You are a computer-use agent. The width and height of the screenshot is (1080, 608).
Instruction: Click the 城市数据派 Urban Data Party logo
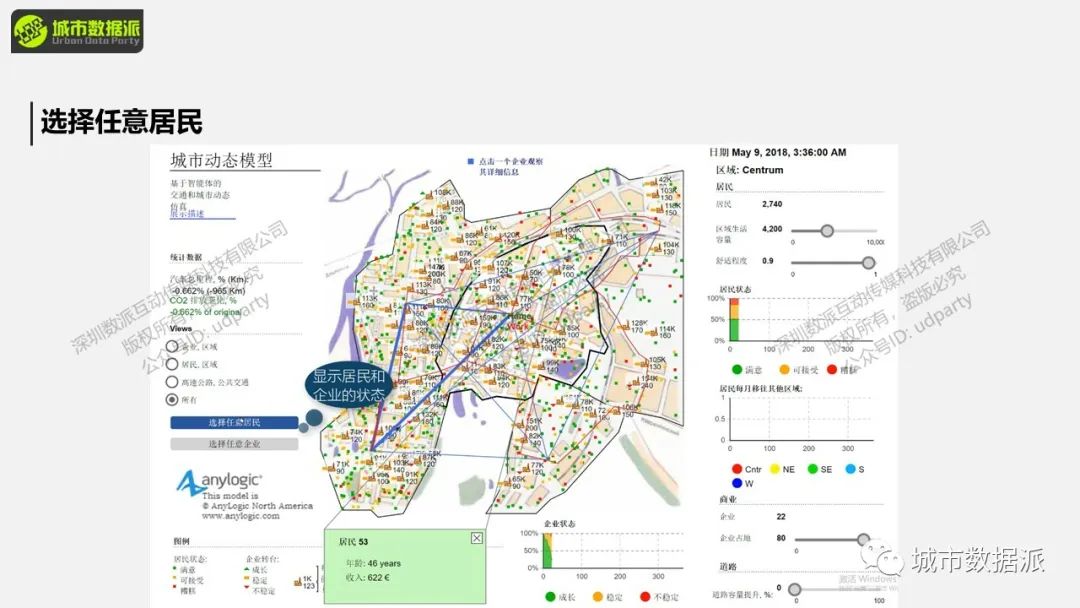[77, 31]
